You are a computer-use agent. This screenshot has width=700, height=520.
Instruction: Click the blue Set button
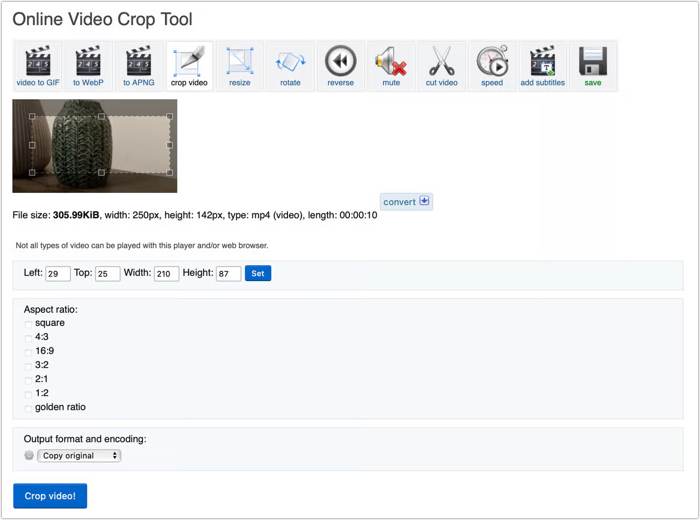tap(258, 273)
